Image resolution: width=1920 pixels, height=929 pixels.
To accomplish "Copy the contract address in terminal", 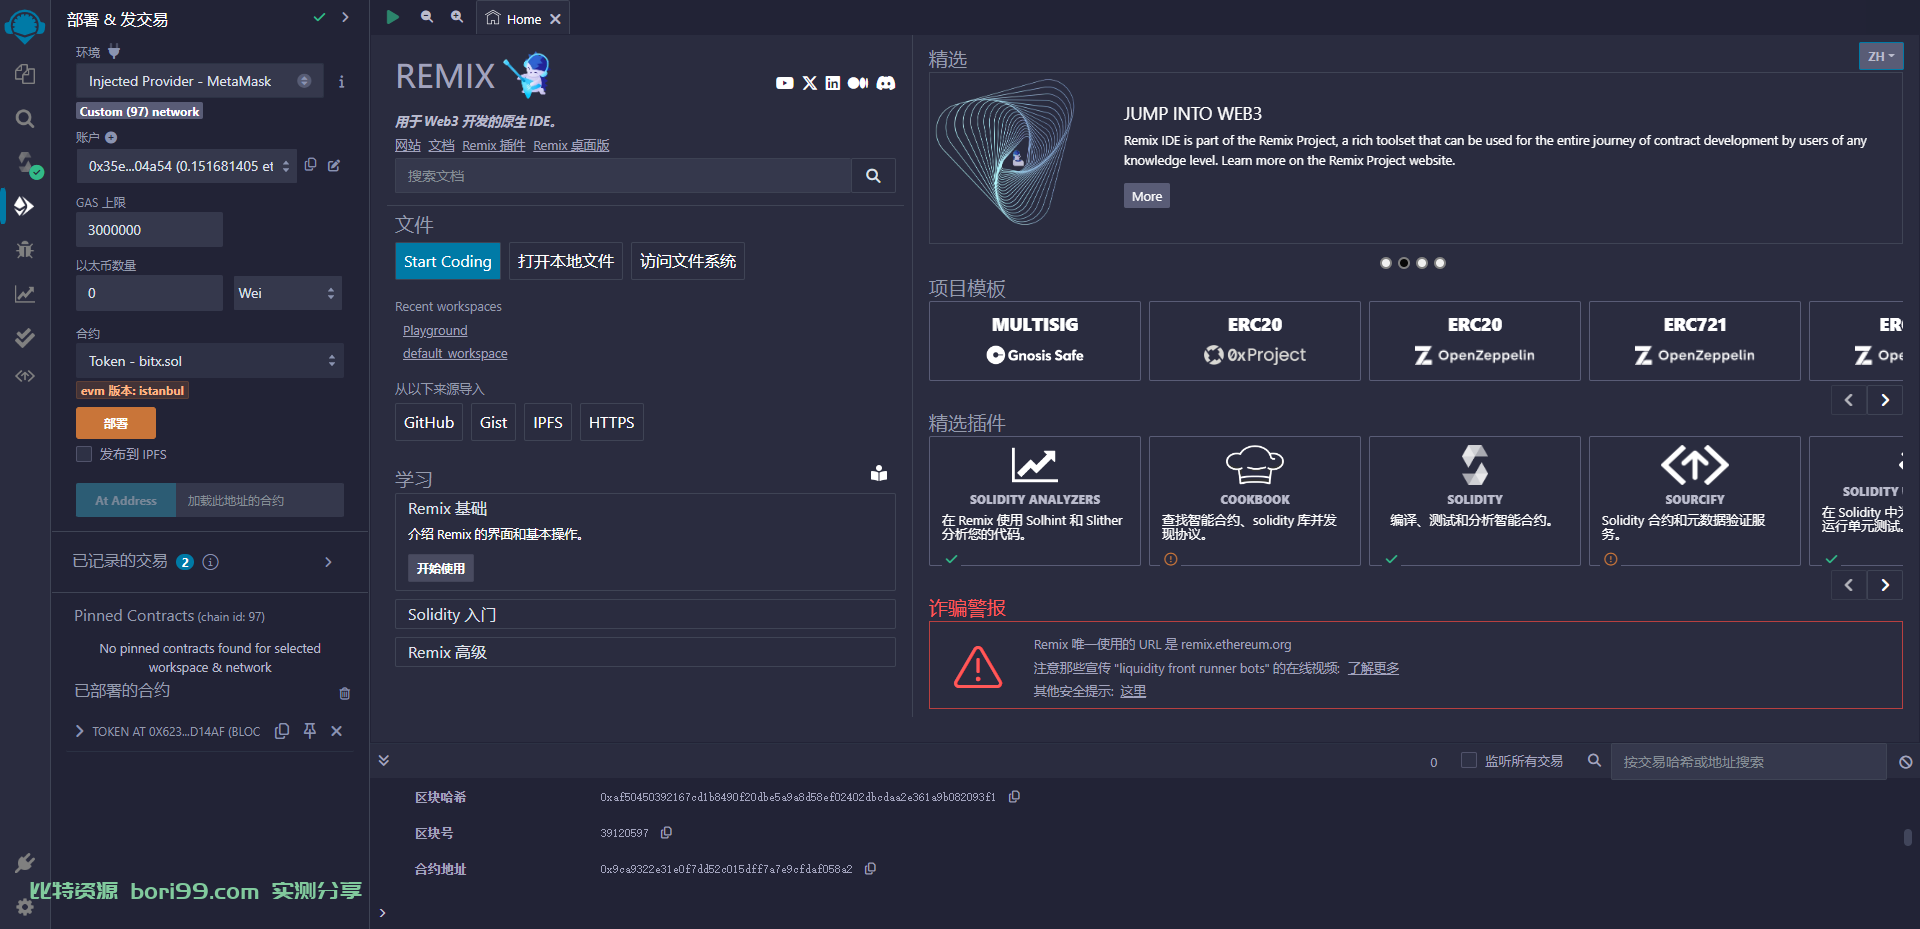I will 870,869.
